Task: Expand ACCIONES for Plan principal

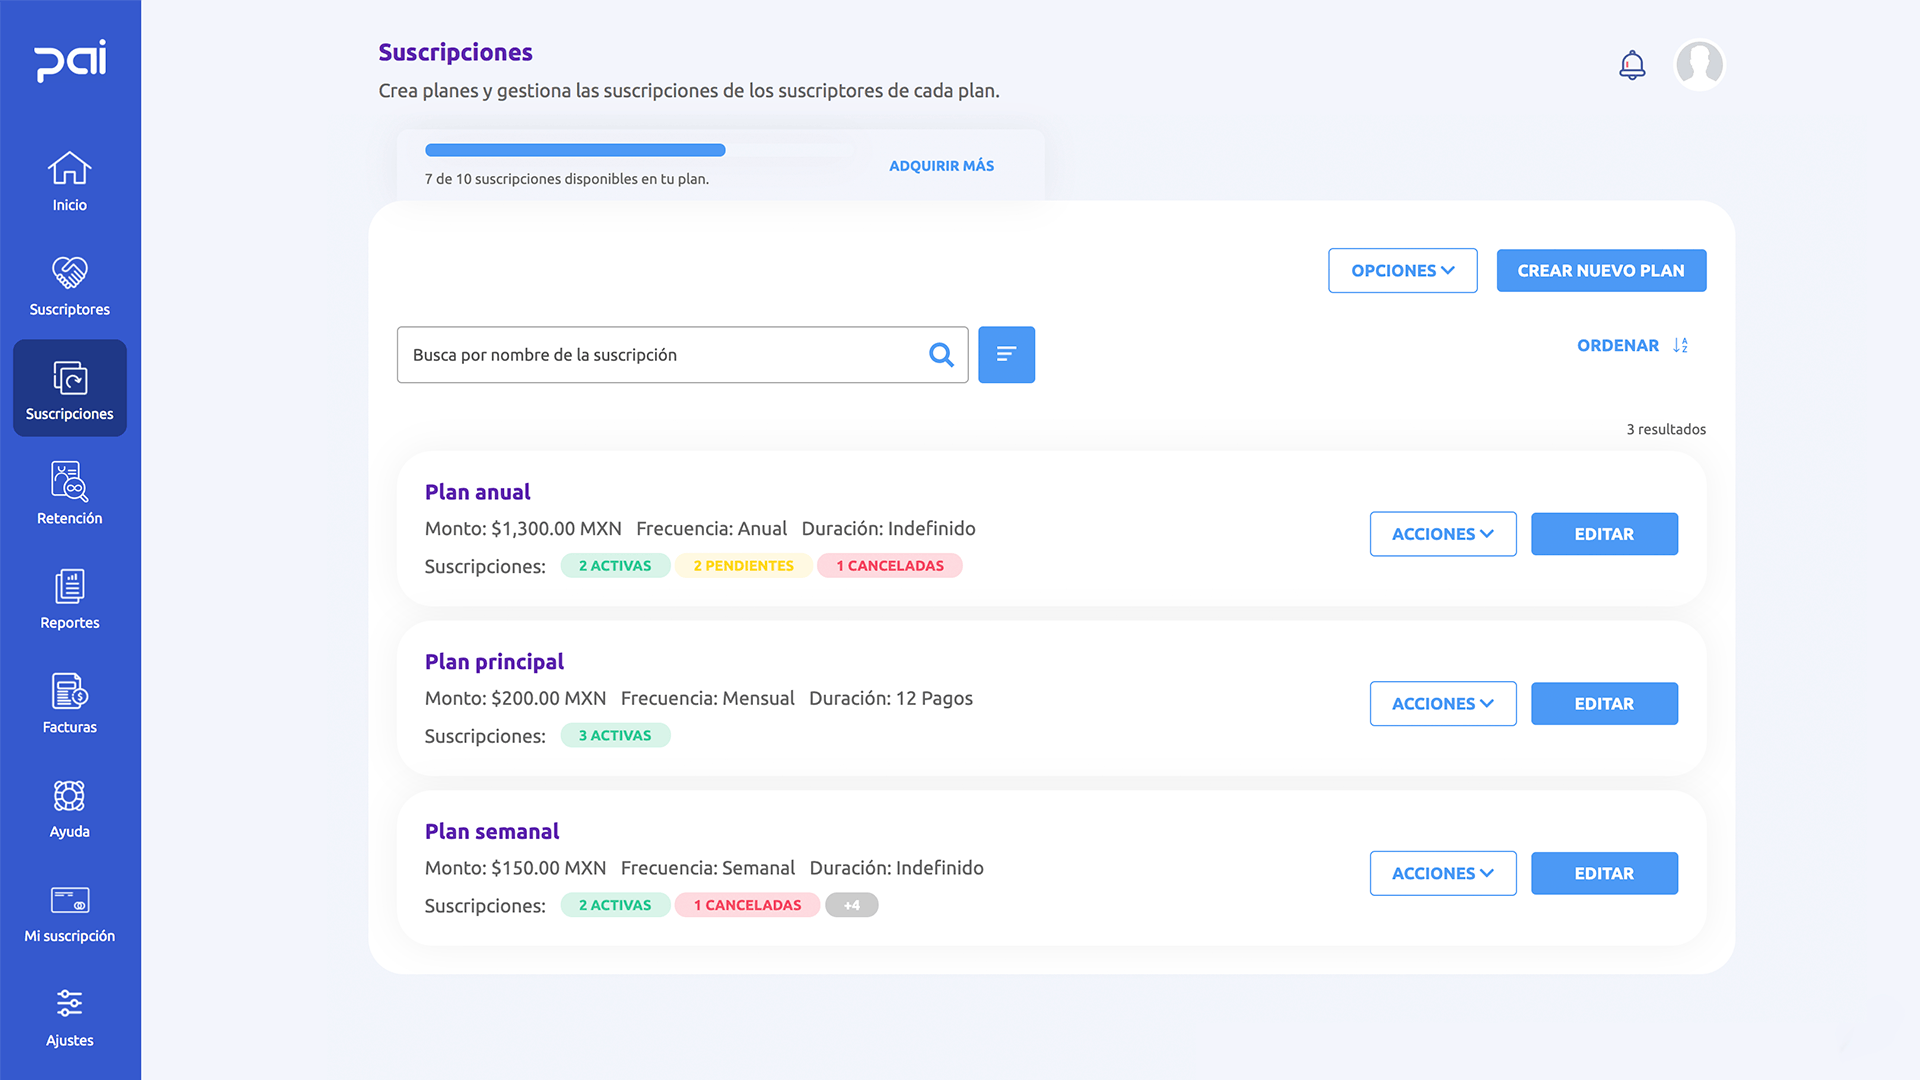Action: [1443, 704]
